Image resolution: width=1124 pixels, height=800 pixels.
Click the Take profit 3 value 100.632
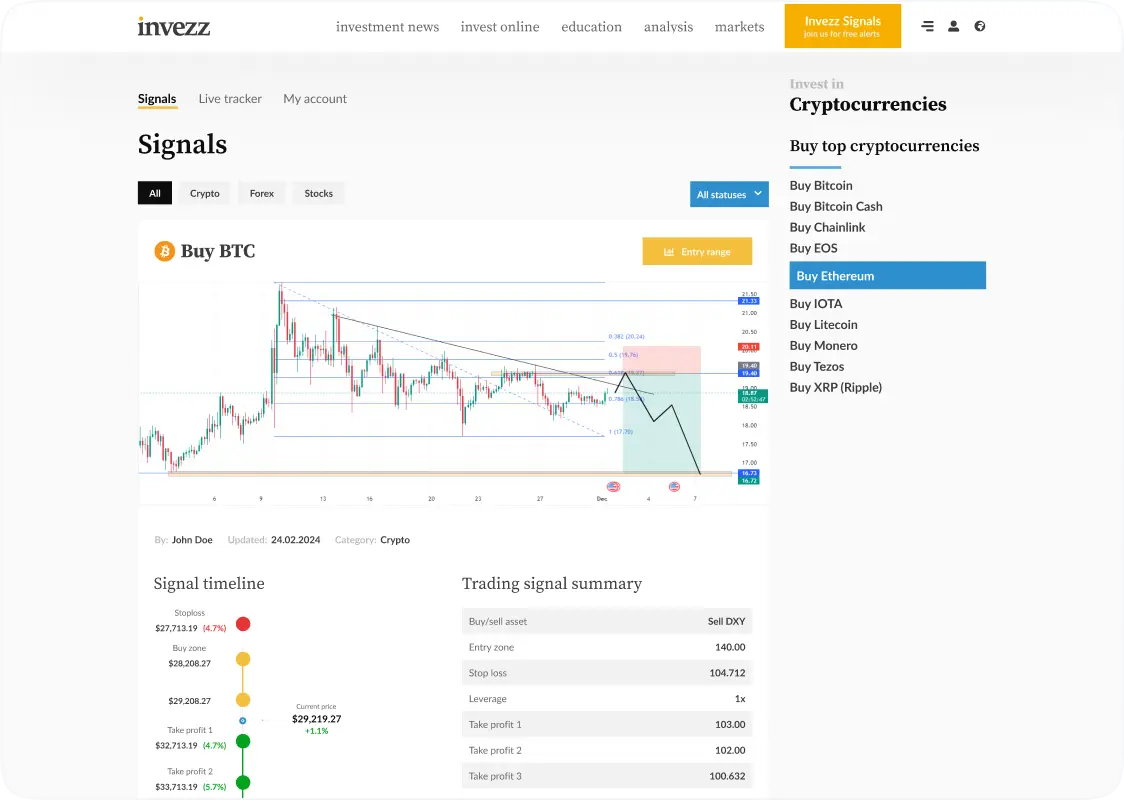tap(727, 776)
